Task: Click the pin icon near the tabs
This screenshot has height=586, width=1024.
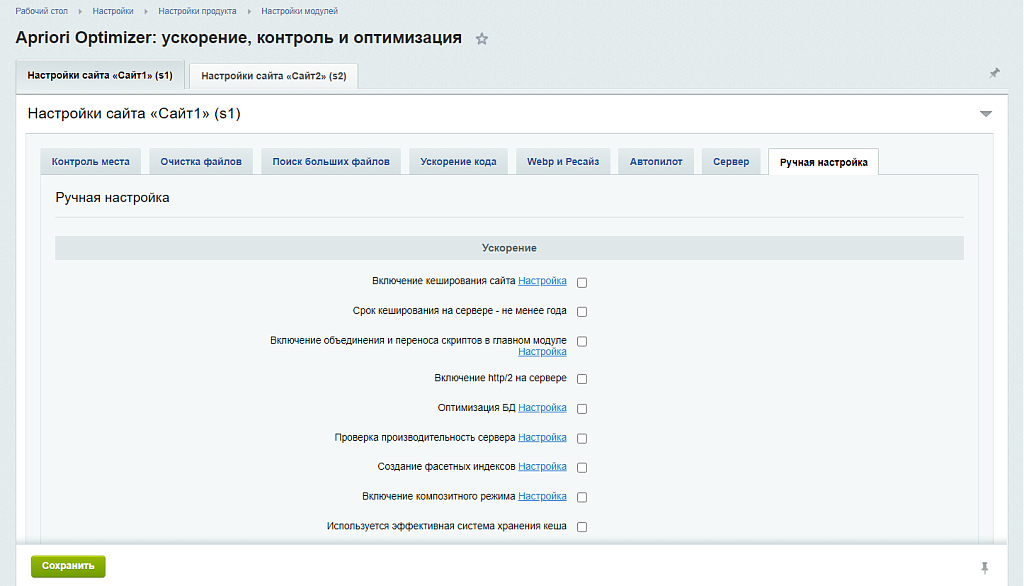Action: pyautogui.click(x=994, y=73)
